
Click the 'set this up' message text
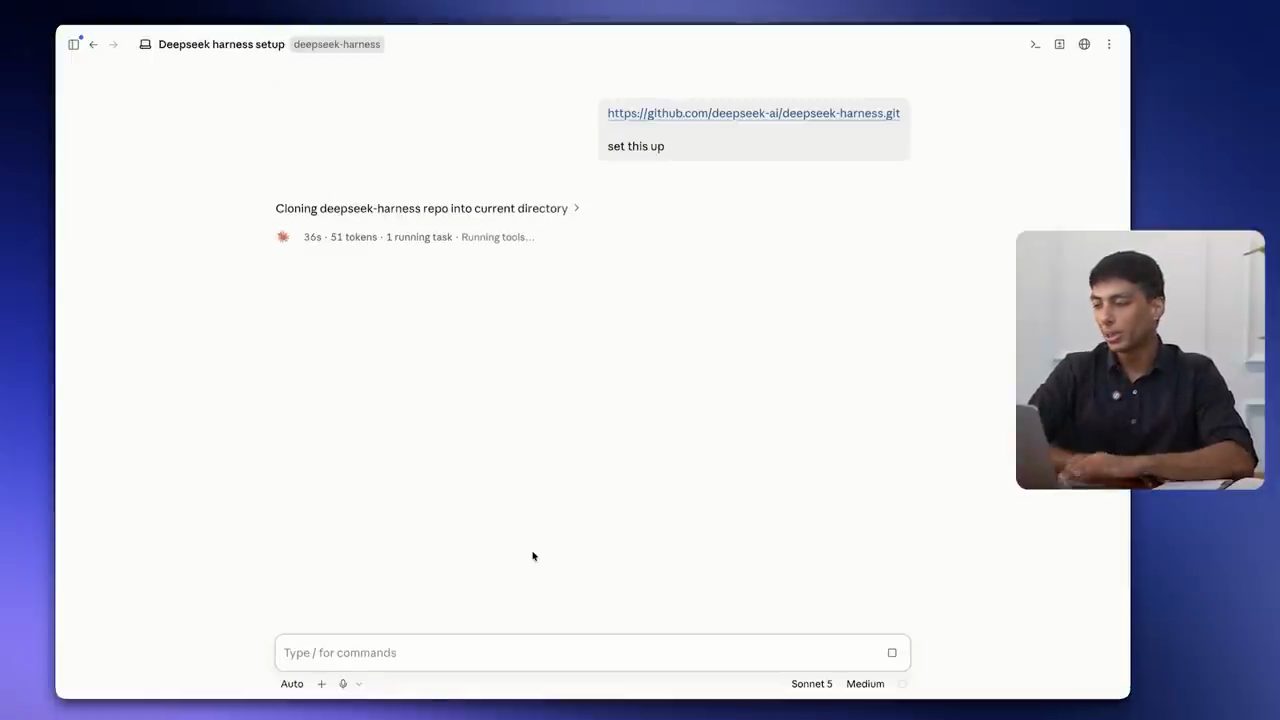(x=636, y=146)
